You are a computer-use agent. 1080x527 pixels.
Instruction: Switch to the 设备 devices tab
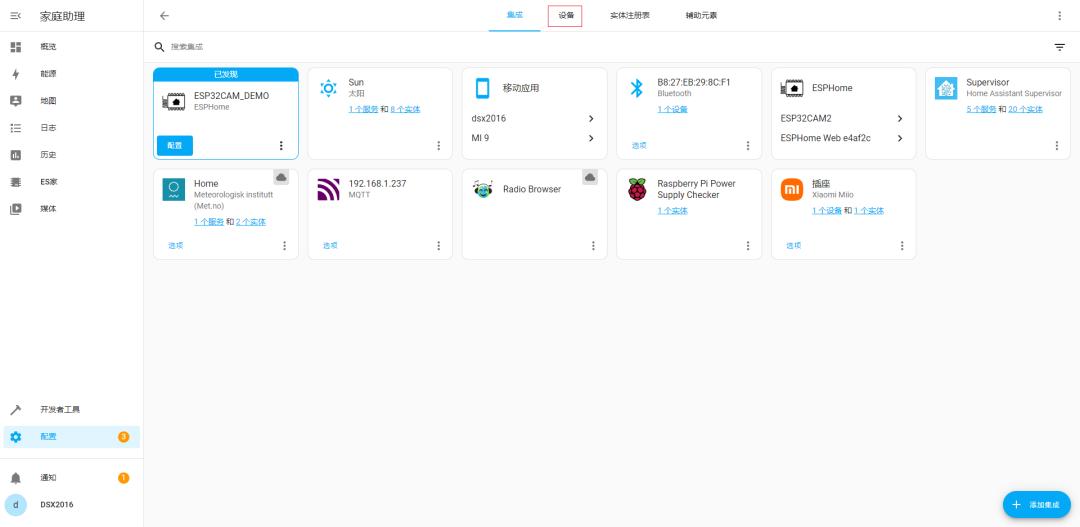click(565, 15)
